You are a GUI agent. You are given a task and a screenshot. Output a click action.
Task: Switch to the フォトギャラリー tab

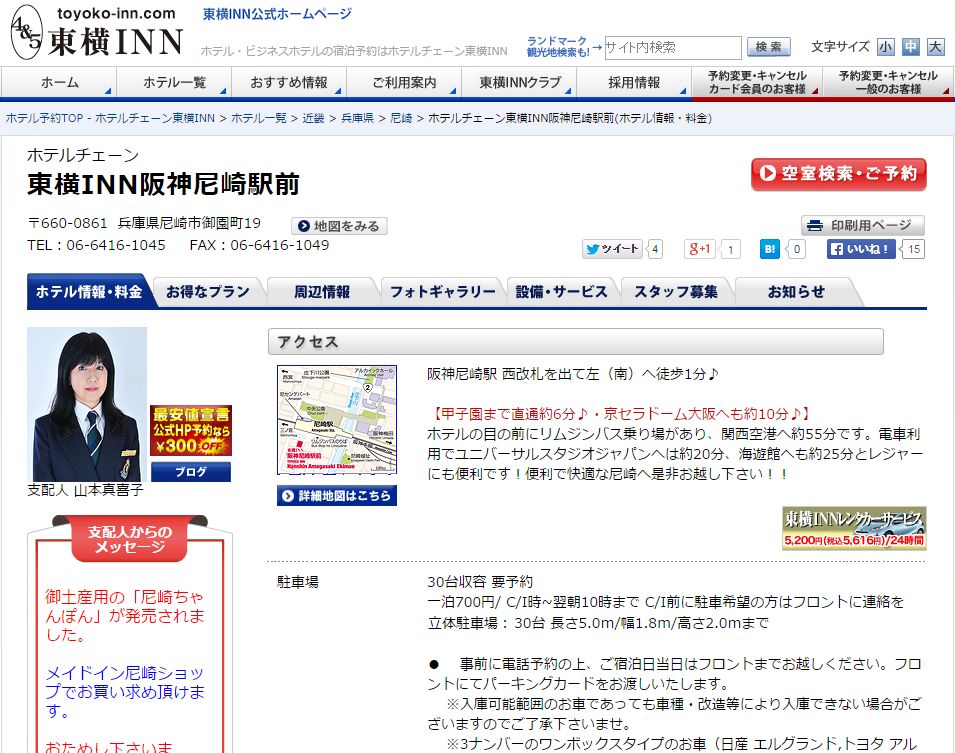tap(442, 292)
